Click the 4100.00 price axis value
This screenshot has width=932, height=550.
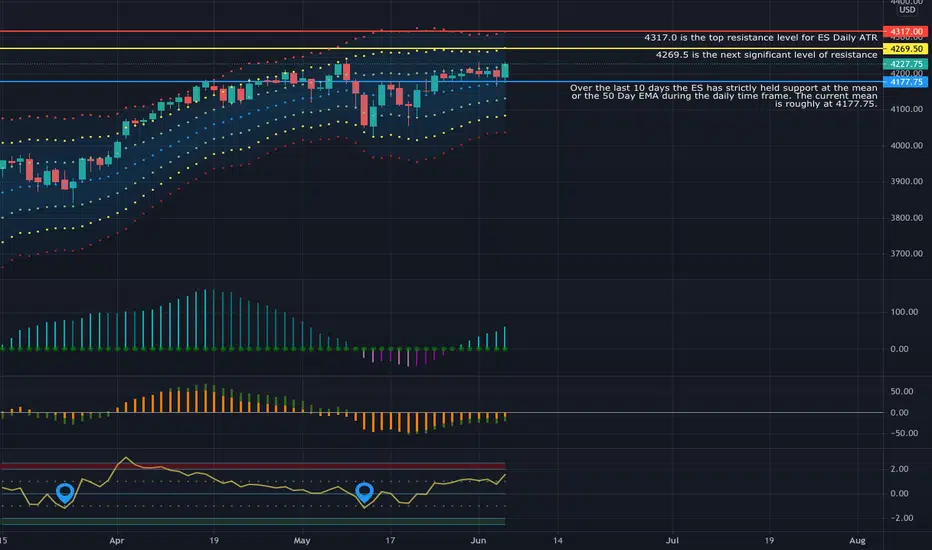click(x=906, y=109)
